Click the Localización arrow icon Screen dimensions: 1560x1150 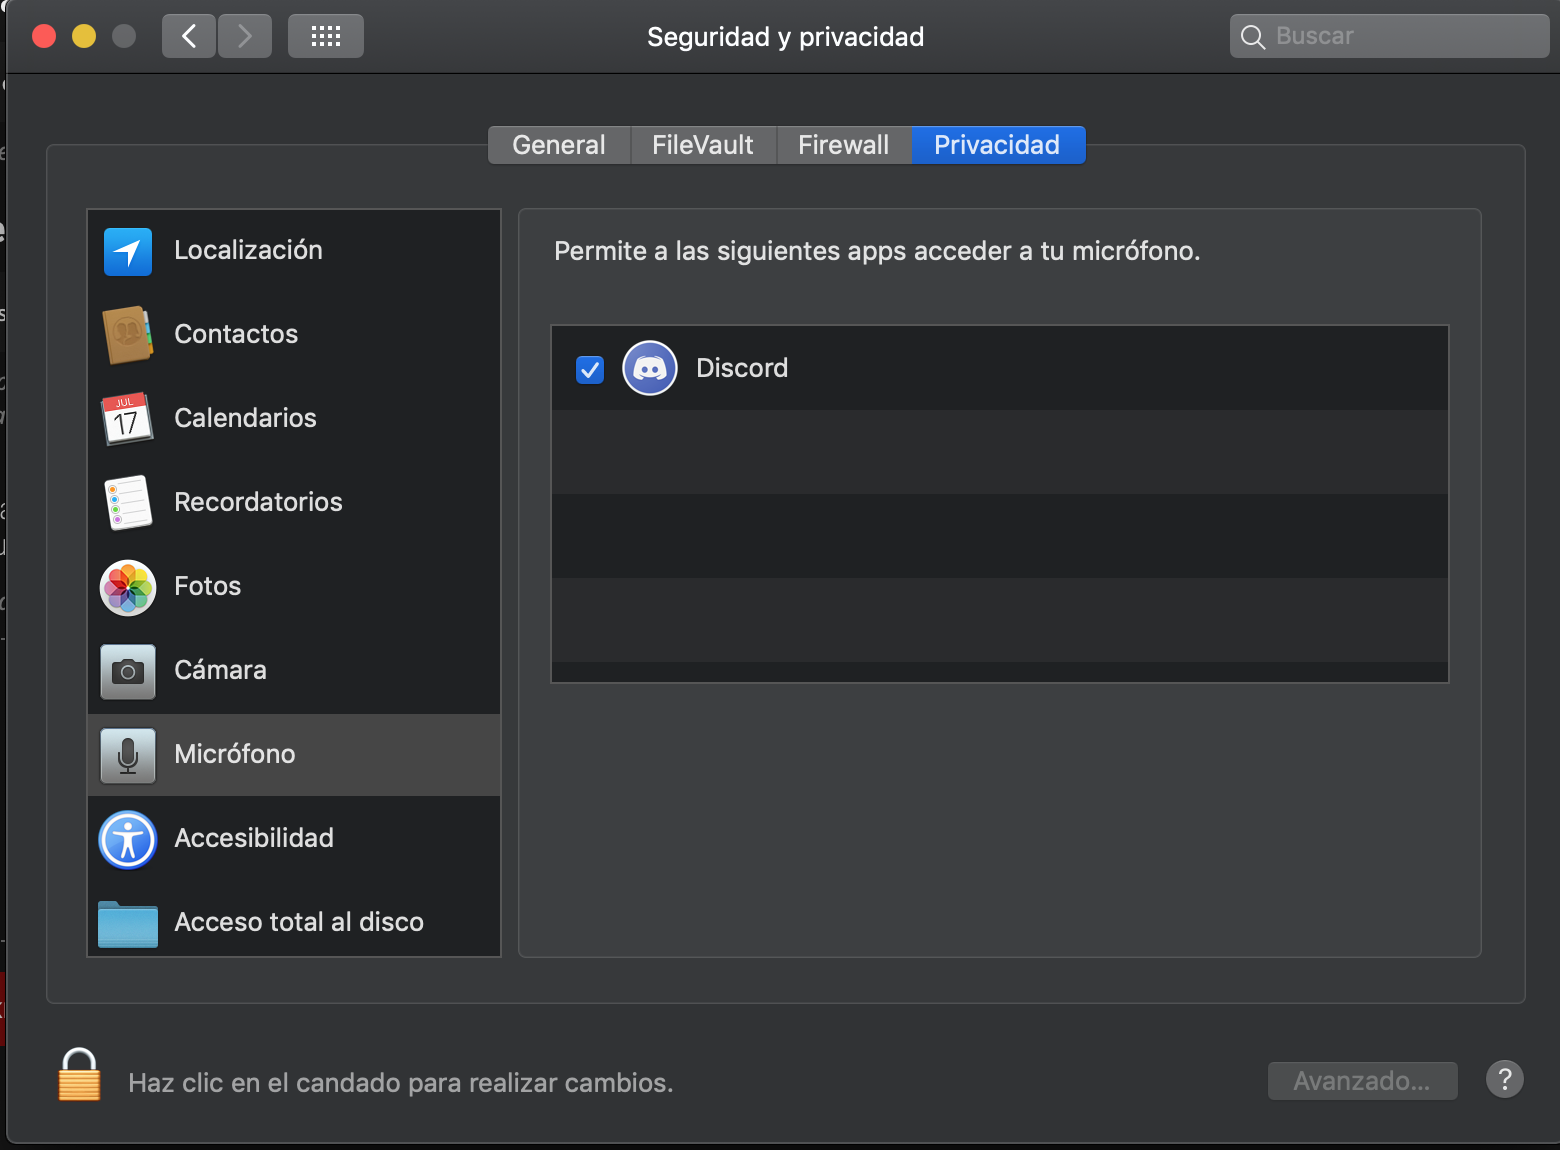coord(128,251)
